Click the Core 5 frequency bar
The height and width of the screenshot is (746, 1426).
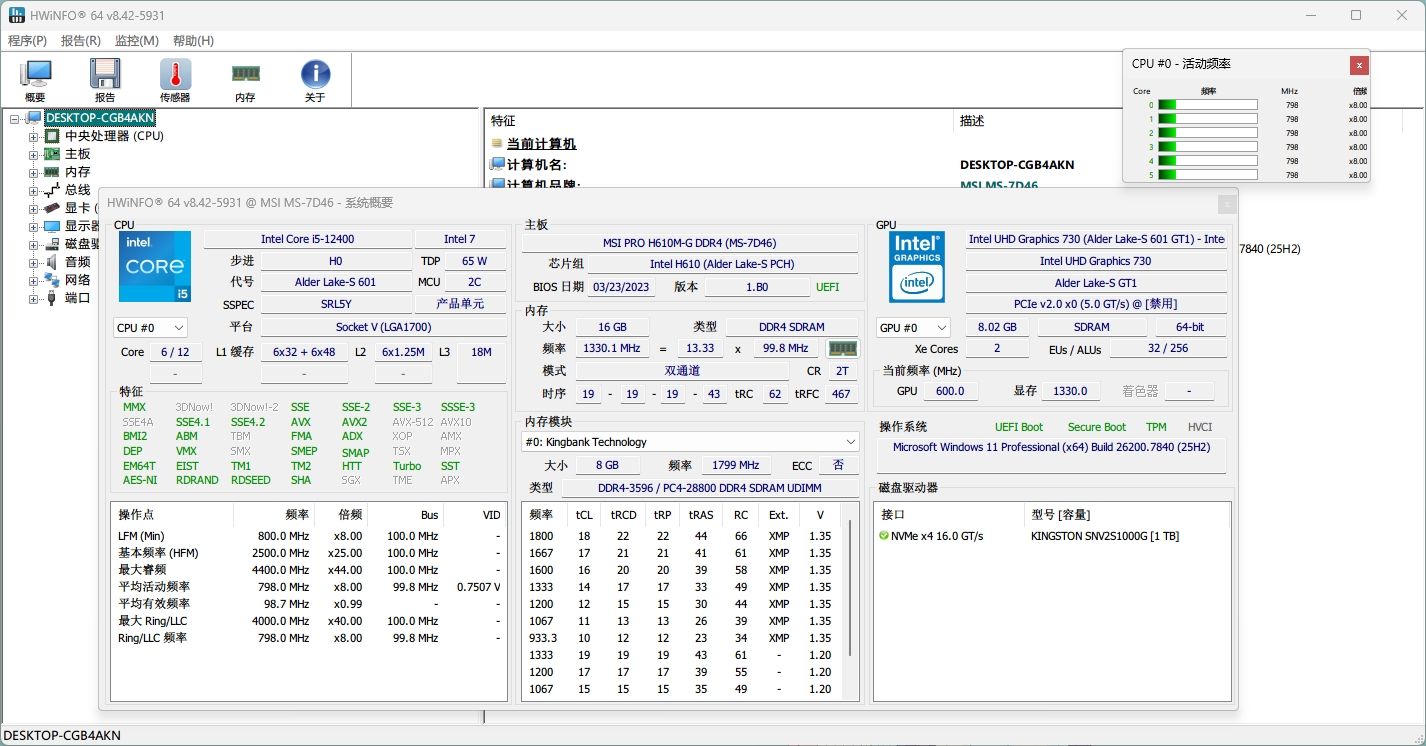[x=1208, y=175]
